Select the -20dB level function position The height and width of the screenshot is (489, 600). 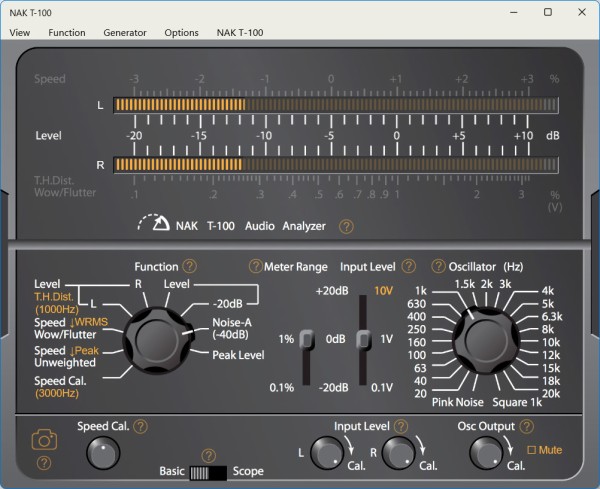point(228,304)
